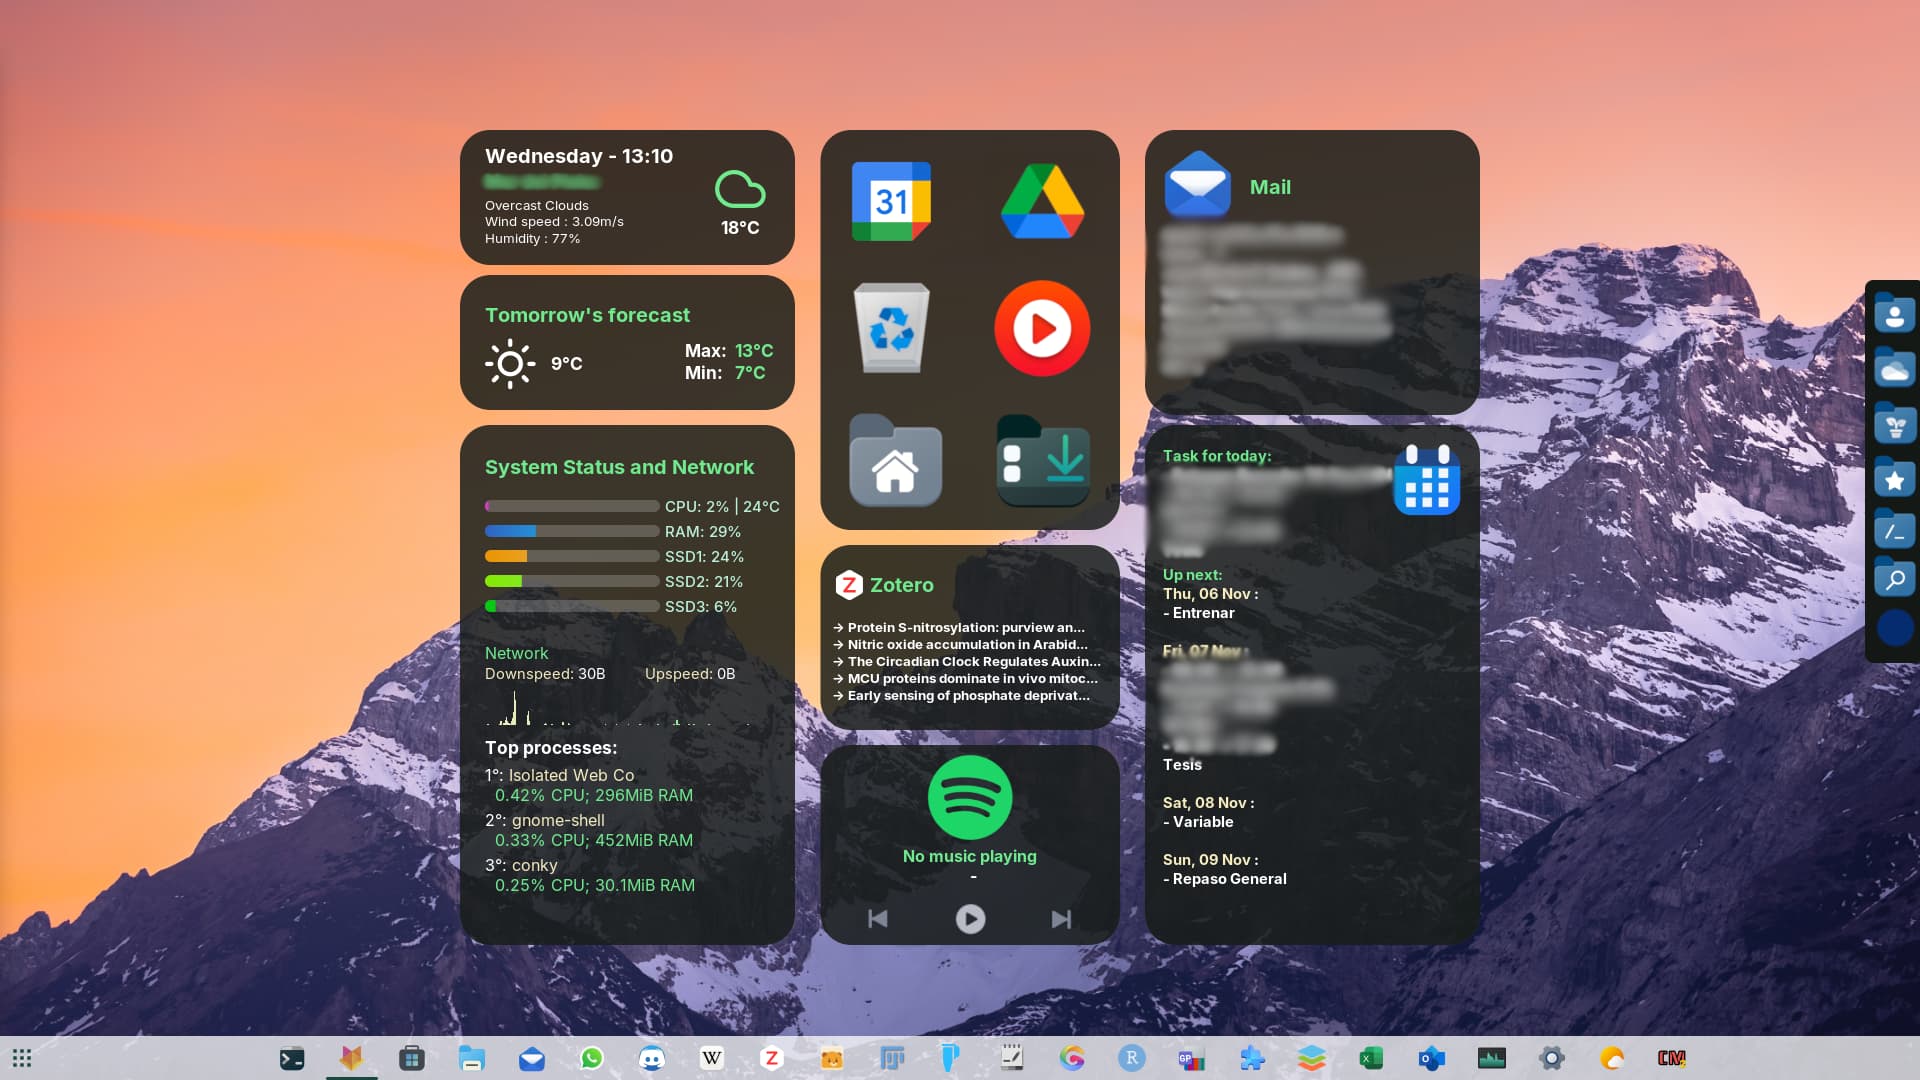Launch WhatsApp from the taskbar
Screen dimensions: 1920x1080
(592, 1058)
